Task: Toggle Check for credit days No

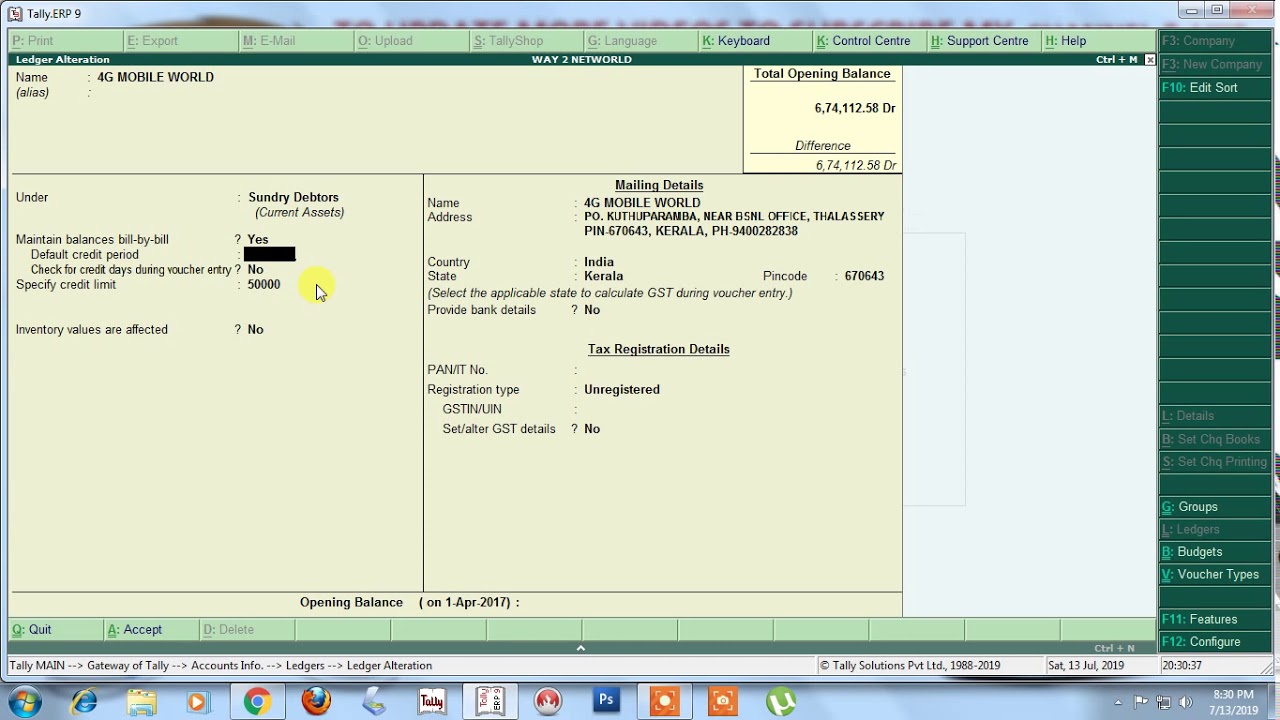Action: [x=255, y=270]
